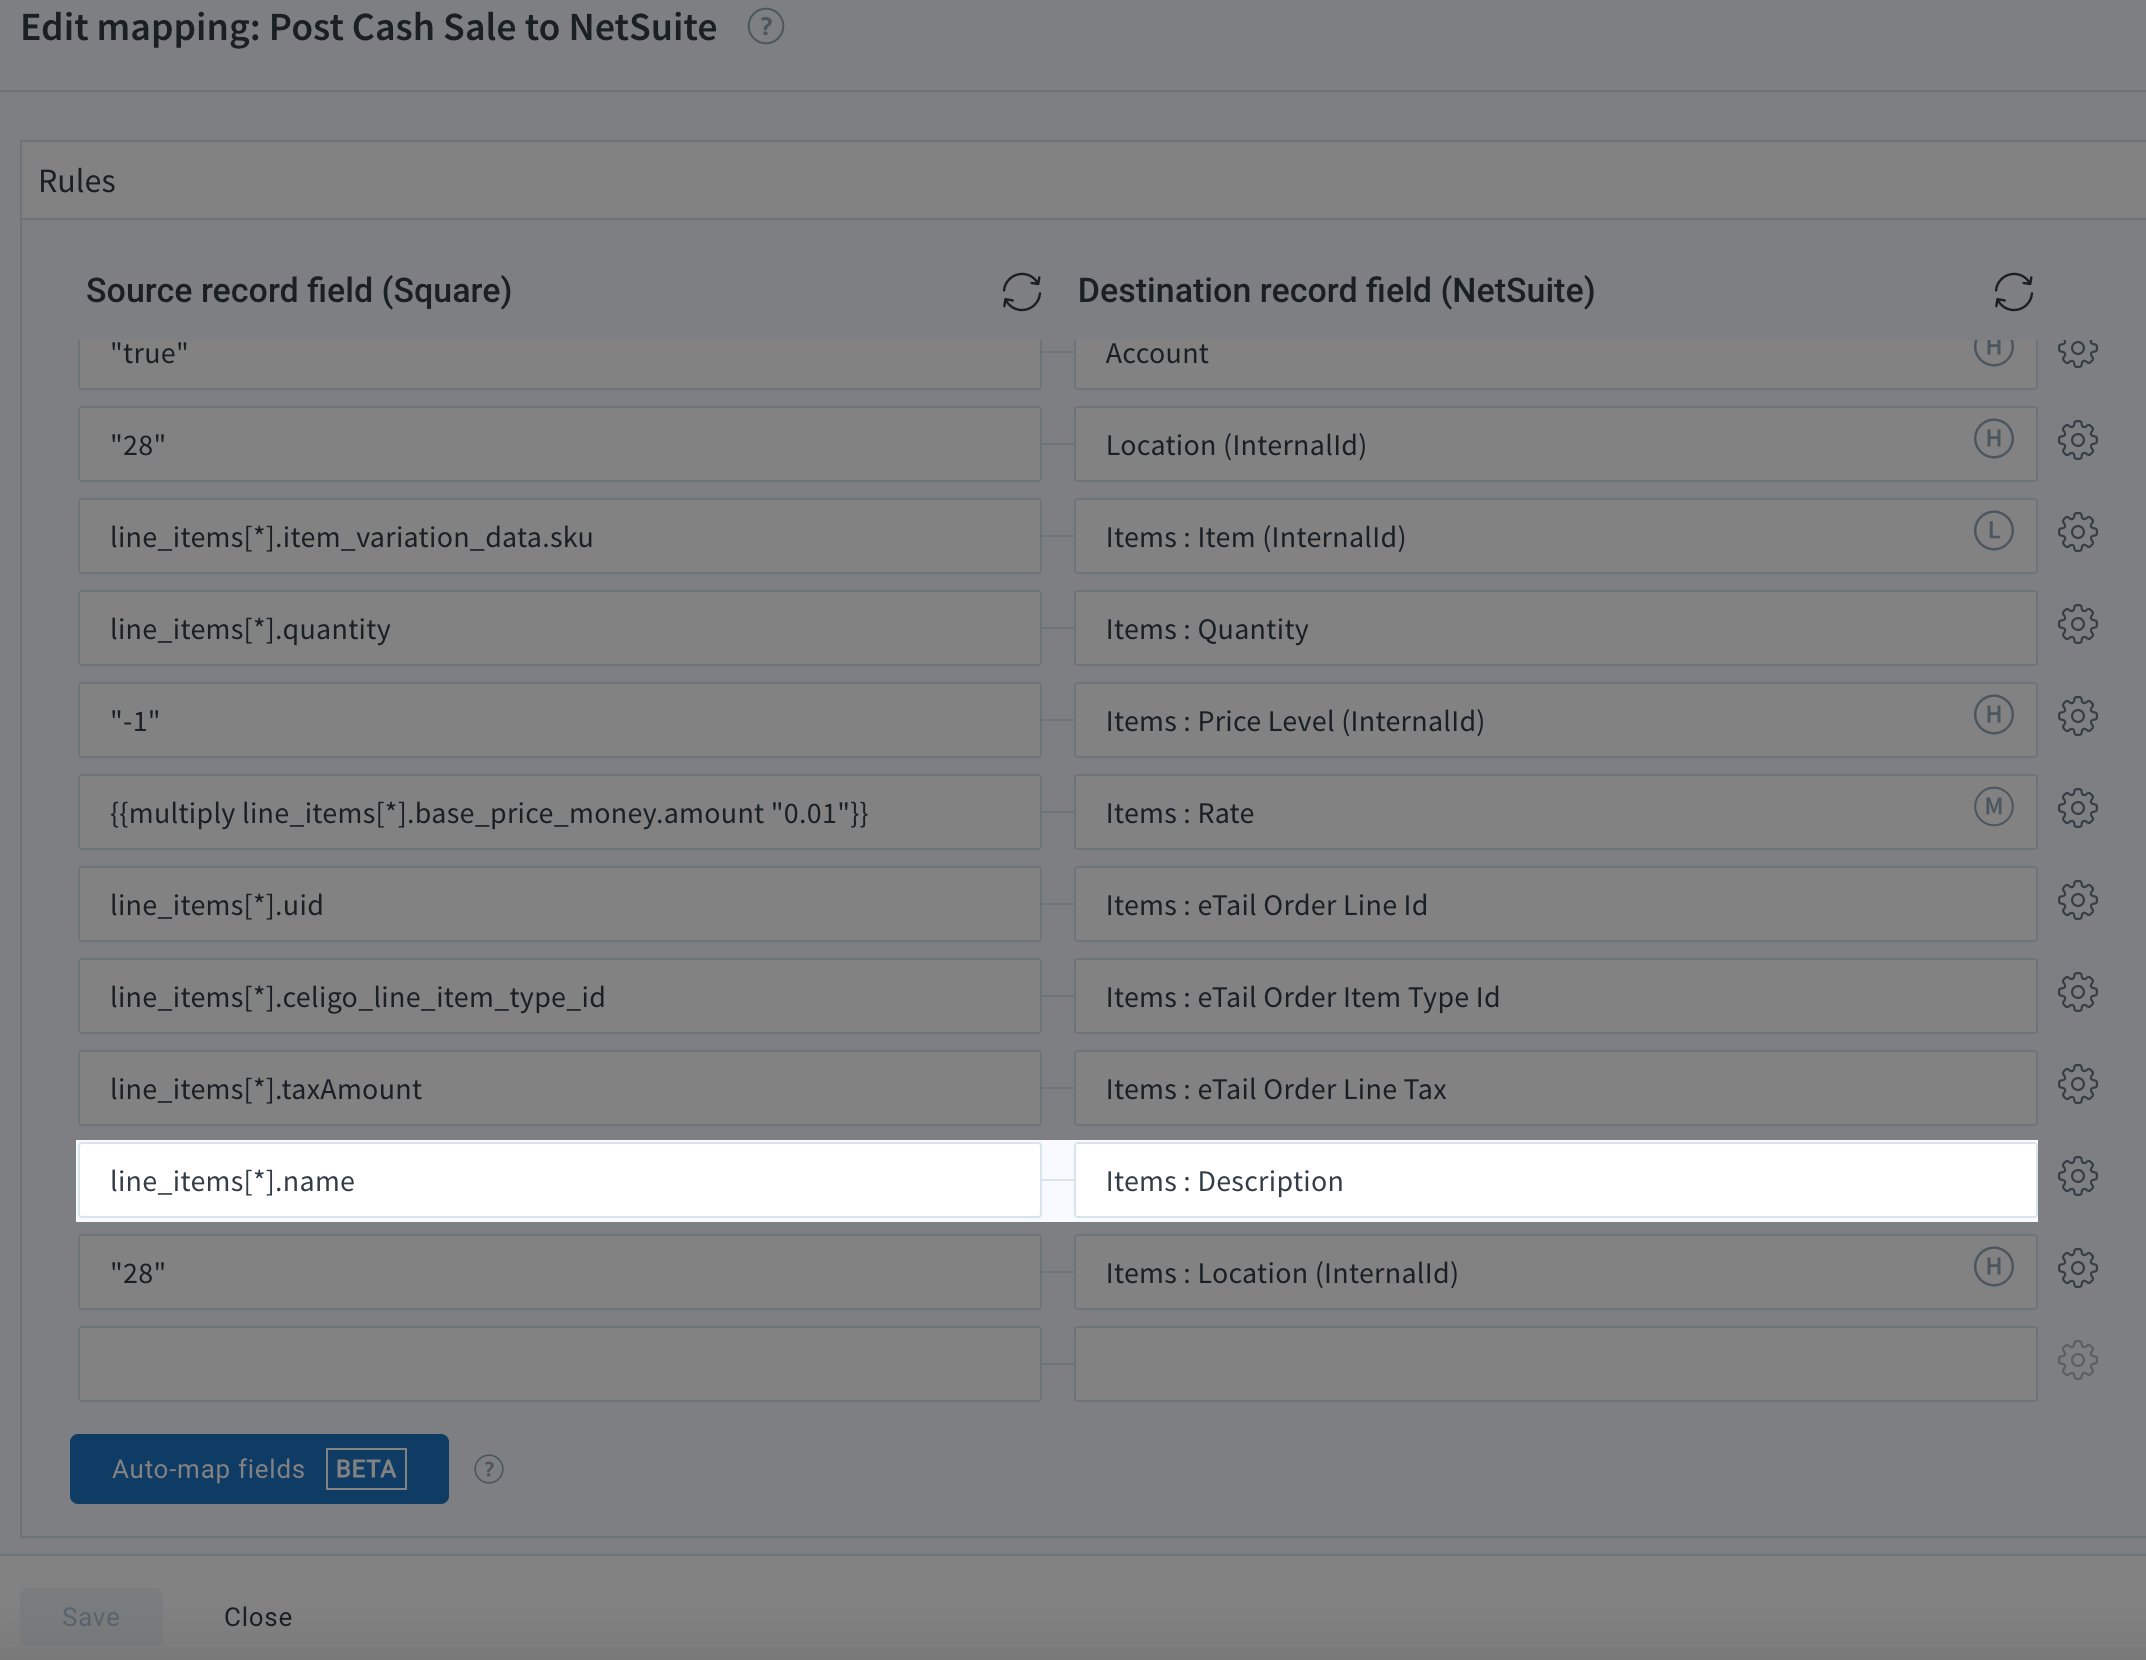Edit destination Account field

[1555, 364]
